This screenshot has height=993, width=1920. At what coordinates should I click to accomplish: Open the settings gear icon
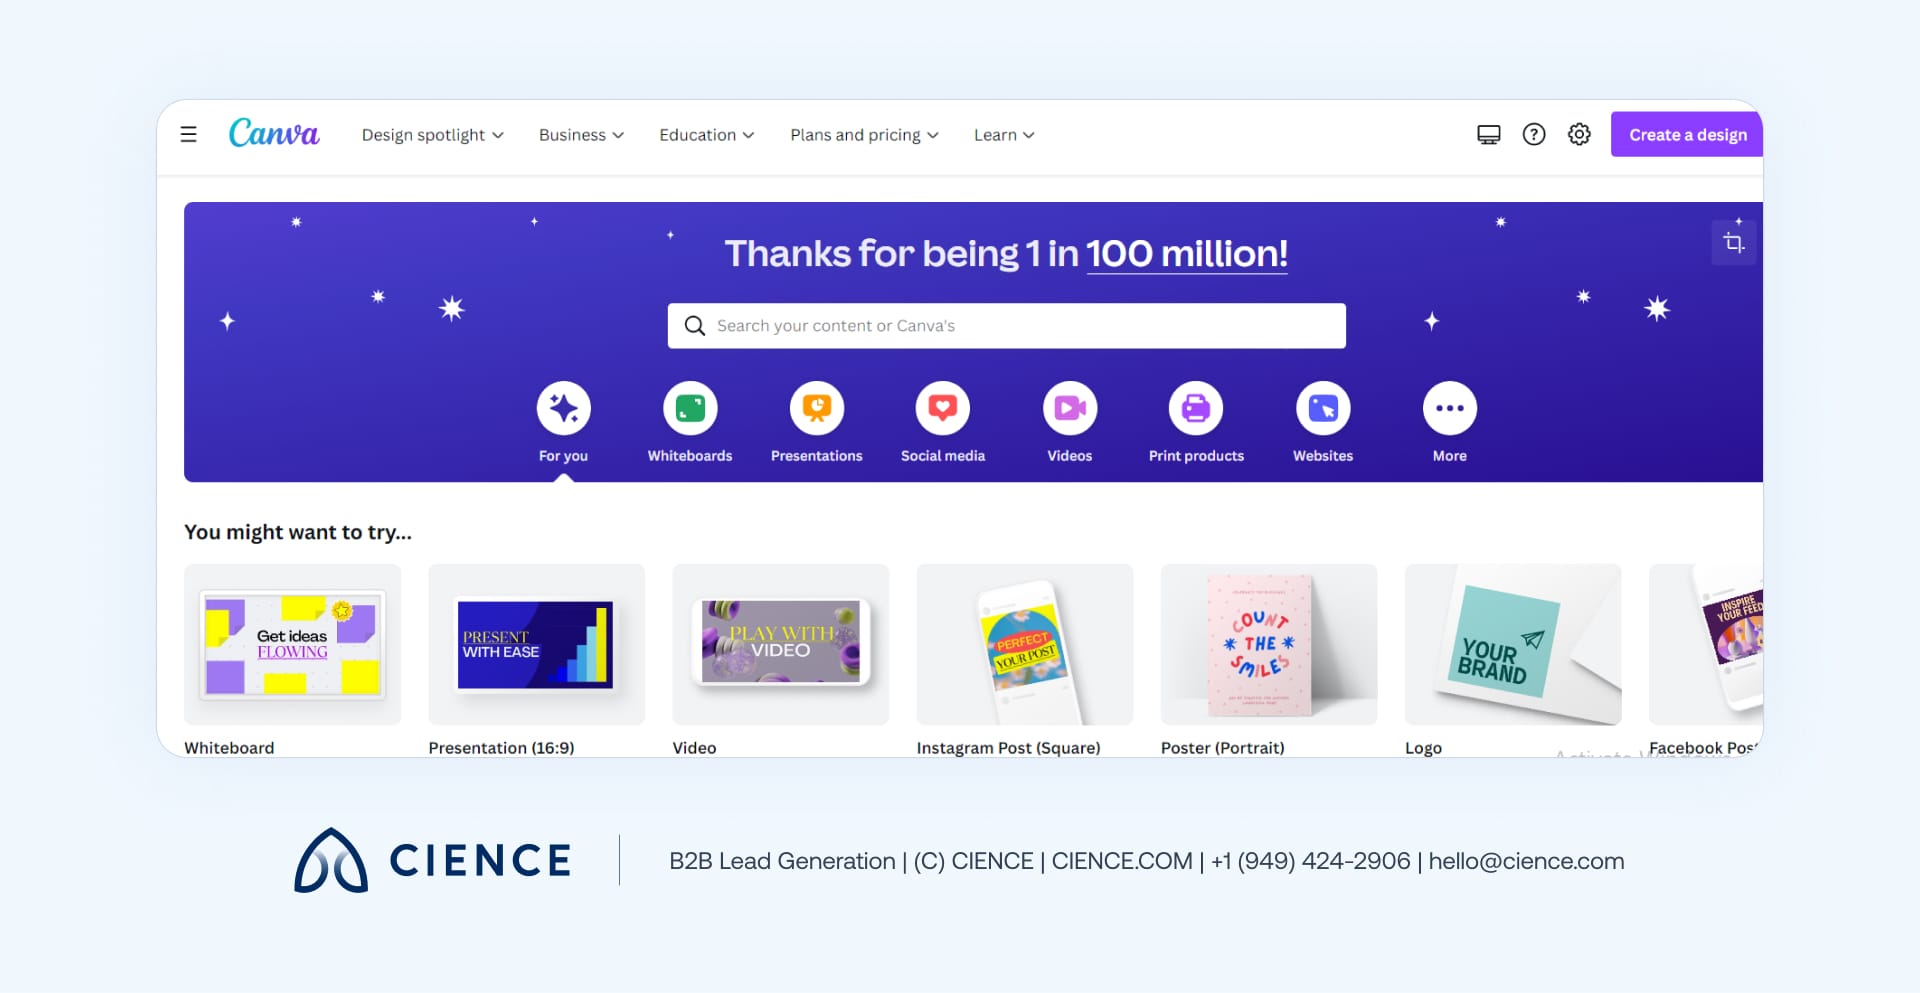tap(1579, 134)
